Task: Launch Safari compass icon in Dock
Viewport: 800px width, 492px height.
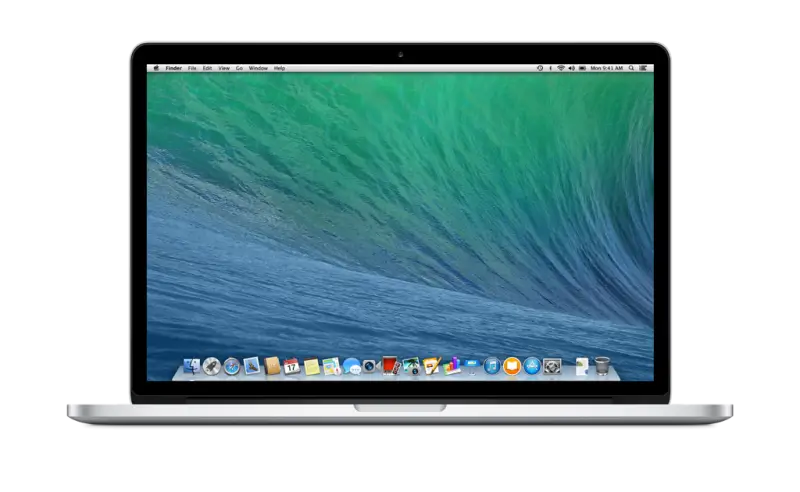Action: tap(232, 366)
